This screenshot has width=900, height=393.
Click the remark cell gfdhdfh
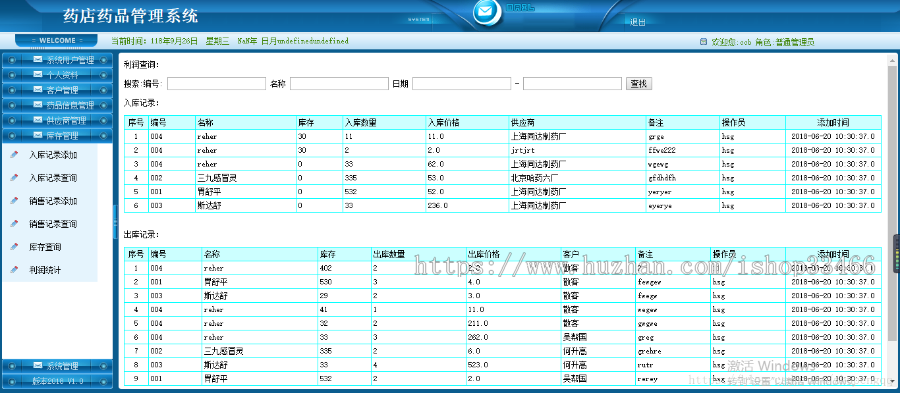coord(662,178)
